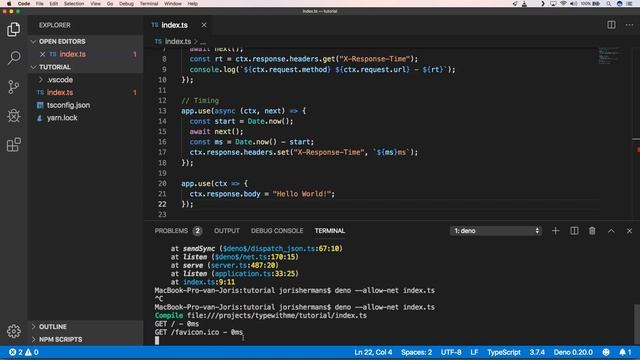Image resolution: width=640 pixels, height=360 pixels.
Task: Open macOS Notification Center icon
Action: [629, 3]
